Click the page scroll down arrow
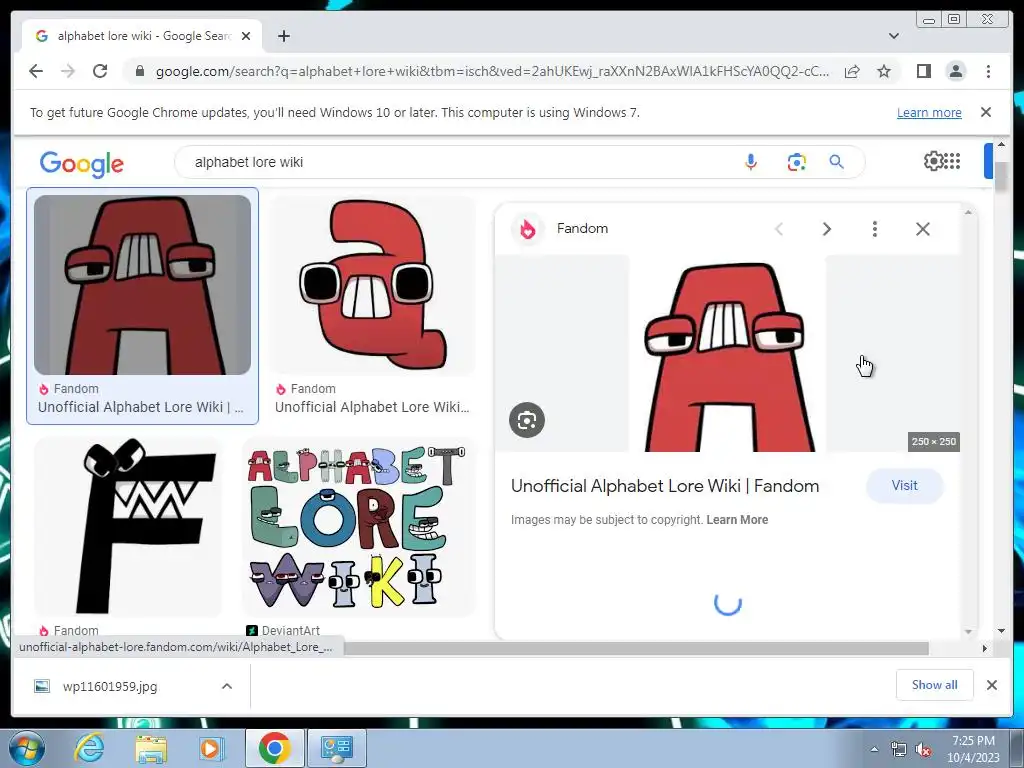The width and height of the screenshot is (1024, 768). point(1001,631)
